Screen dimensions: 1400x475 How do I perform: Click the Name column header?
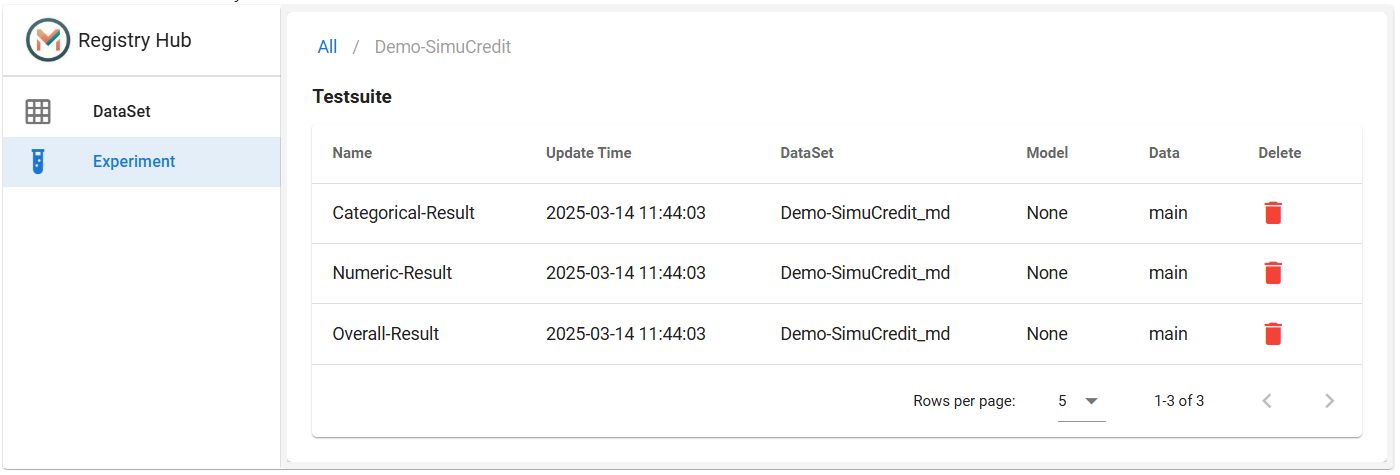point(352,153)
